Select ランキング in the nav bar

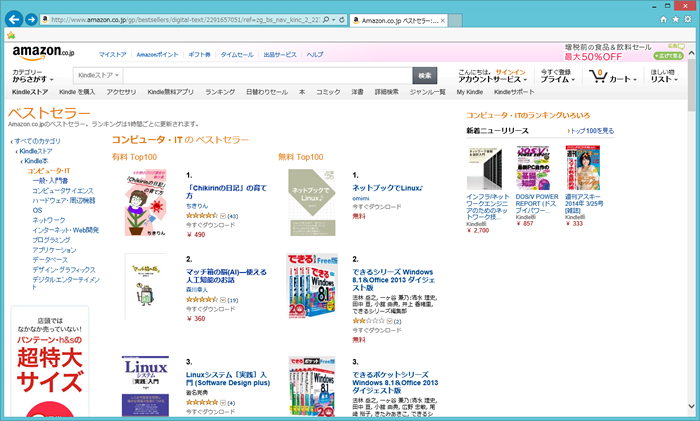(x=220, y=92)
